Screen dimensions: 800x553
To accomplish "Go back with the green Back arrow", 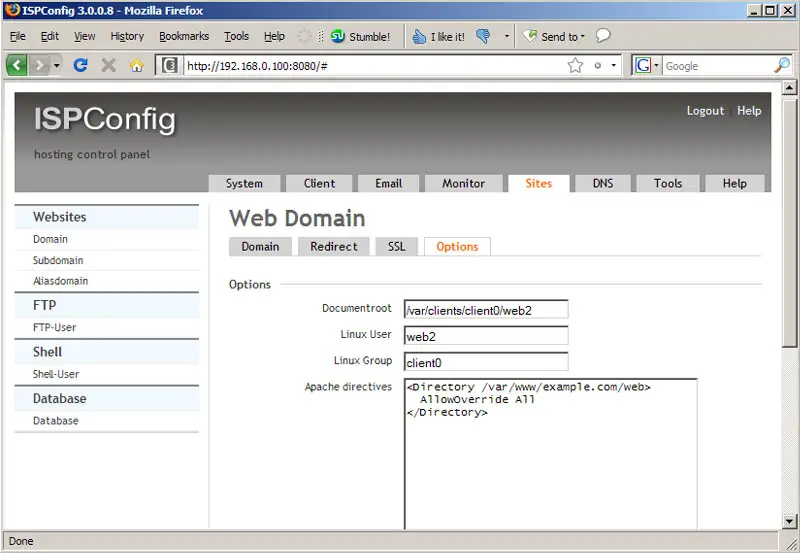I will pyautogui.click(x=16, y=65).
